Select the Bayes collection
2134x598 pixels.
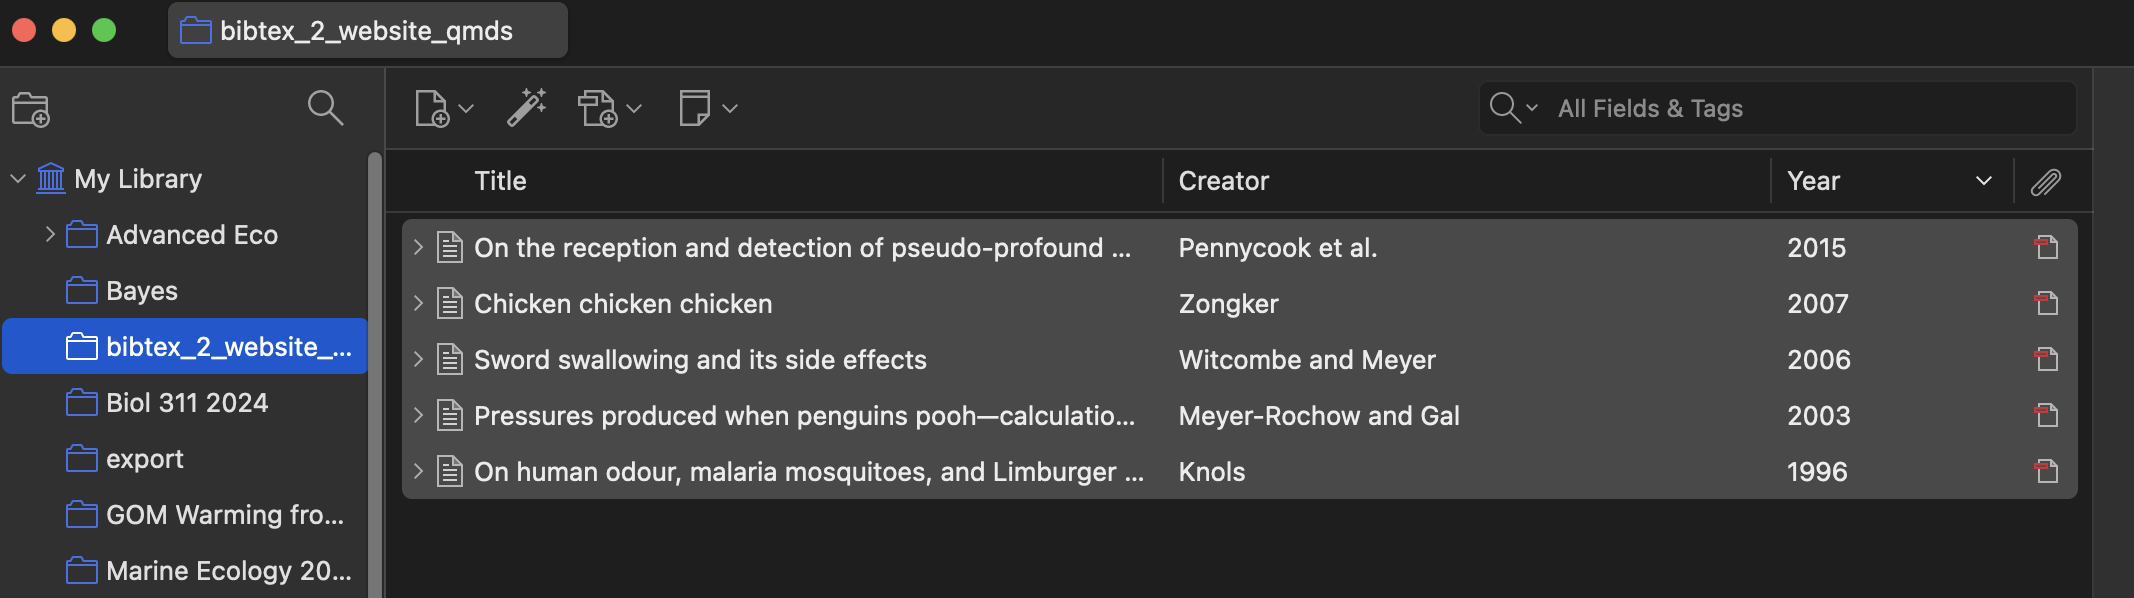click(141, 291)
